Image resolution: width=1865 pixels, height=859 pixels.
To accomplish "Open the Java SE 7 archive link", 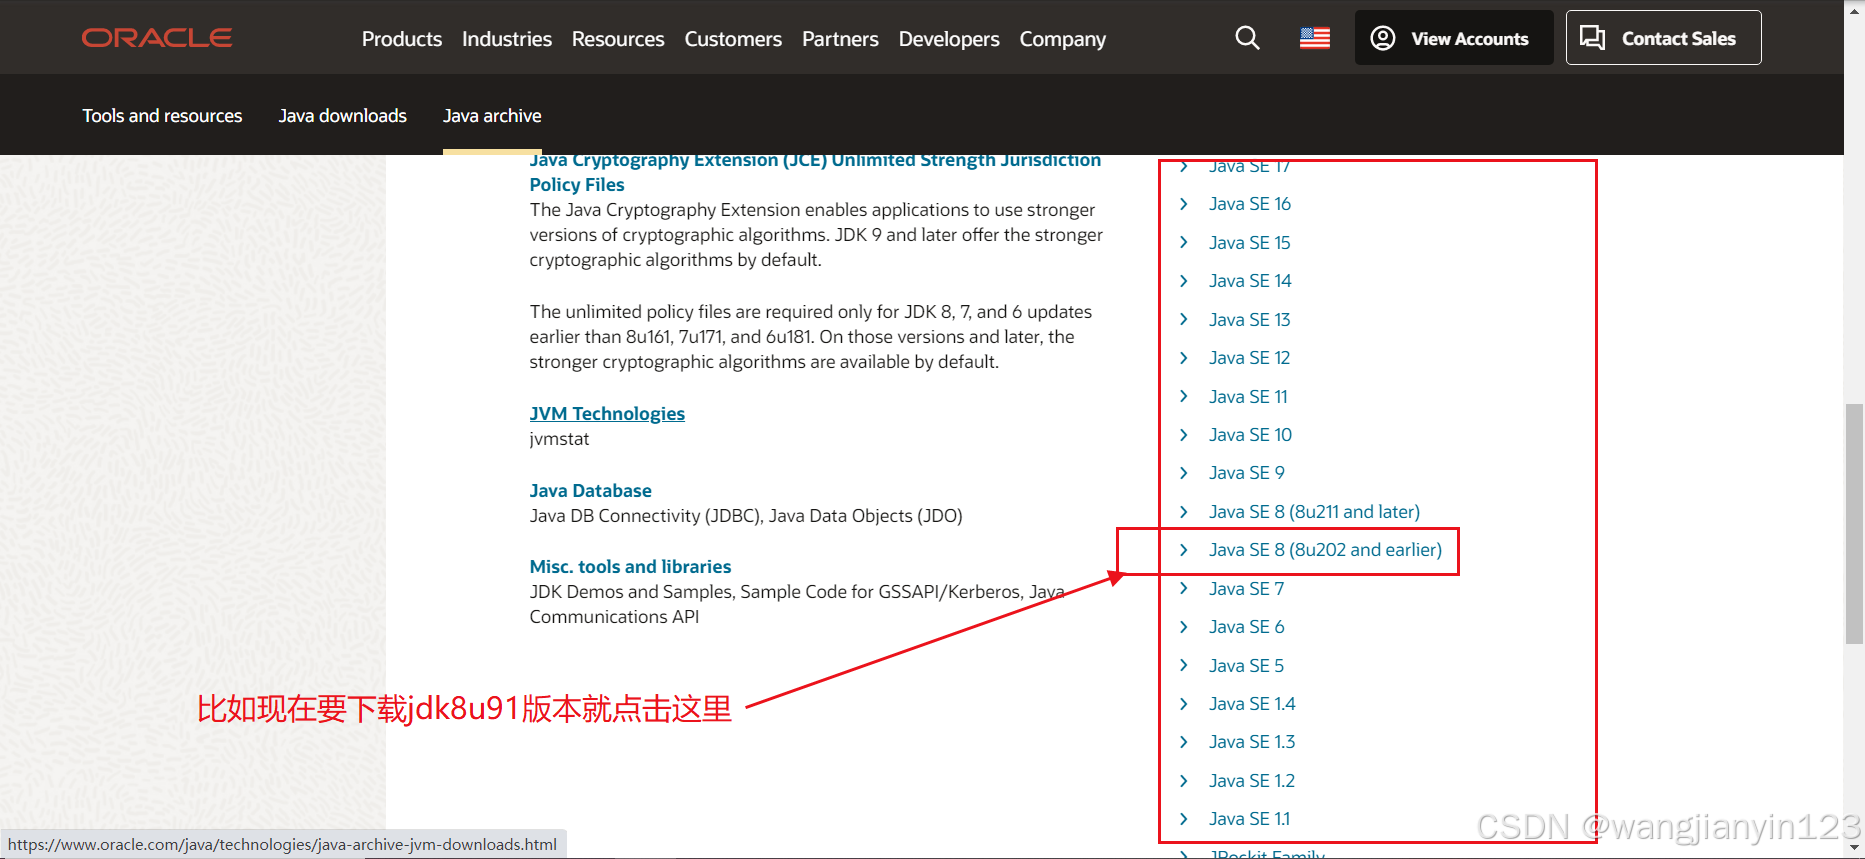I will [1246, 589].
